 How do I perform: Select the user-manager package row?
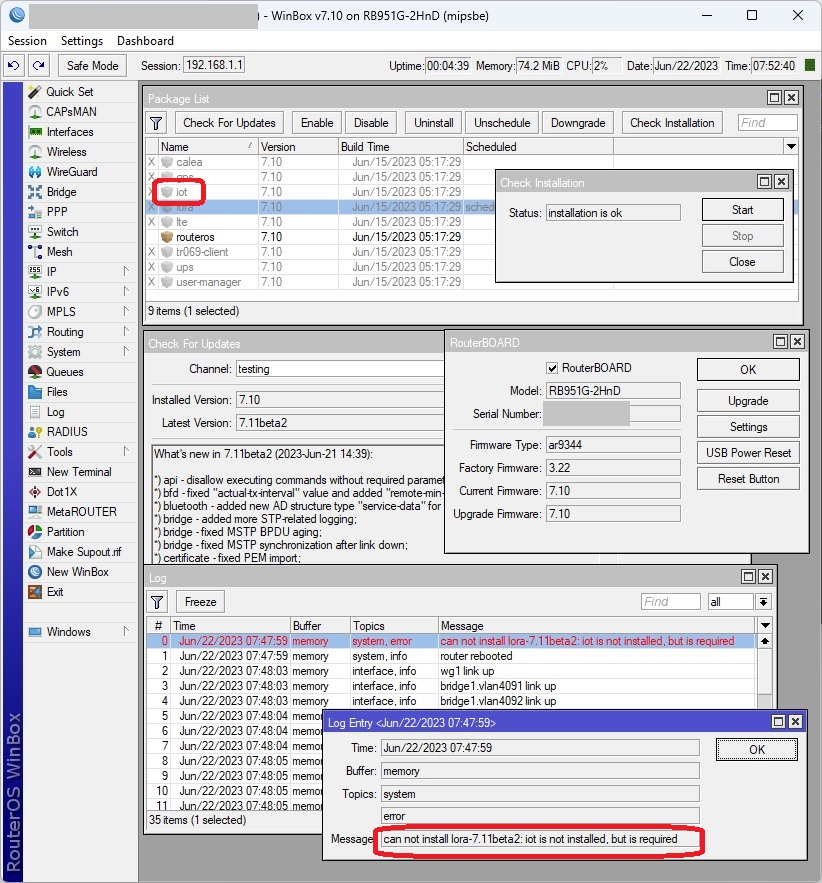pos(321,282)
